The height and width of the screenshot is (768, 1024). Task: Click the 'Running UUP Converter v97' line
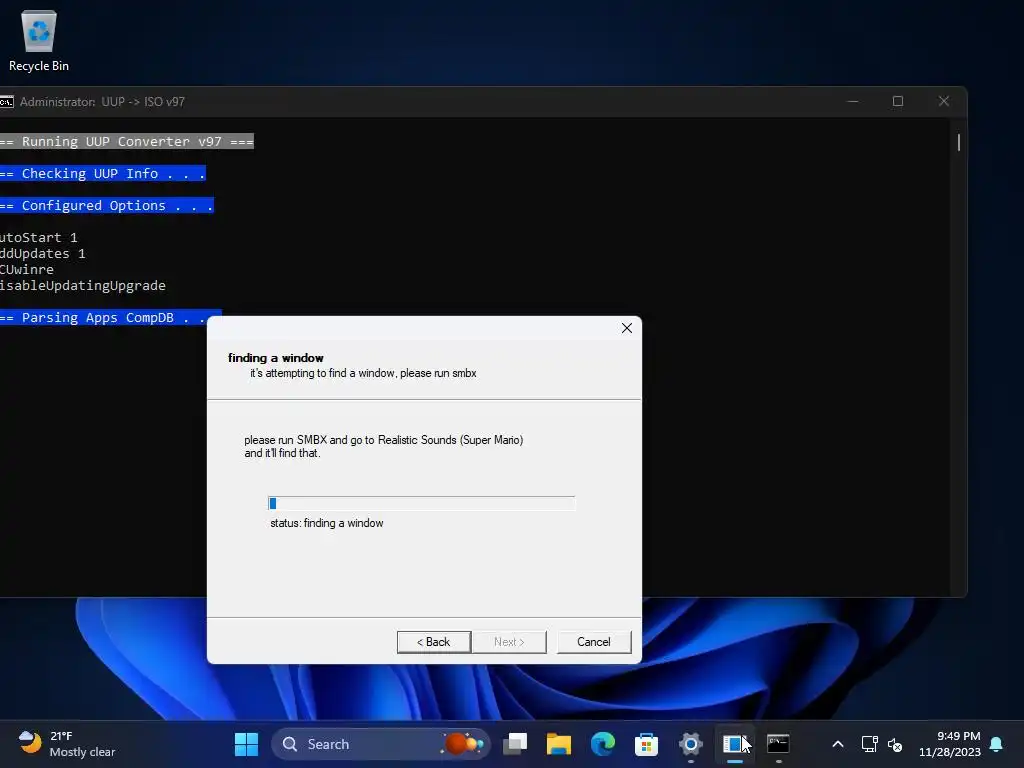click(127, 142)
